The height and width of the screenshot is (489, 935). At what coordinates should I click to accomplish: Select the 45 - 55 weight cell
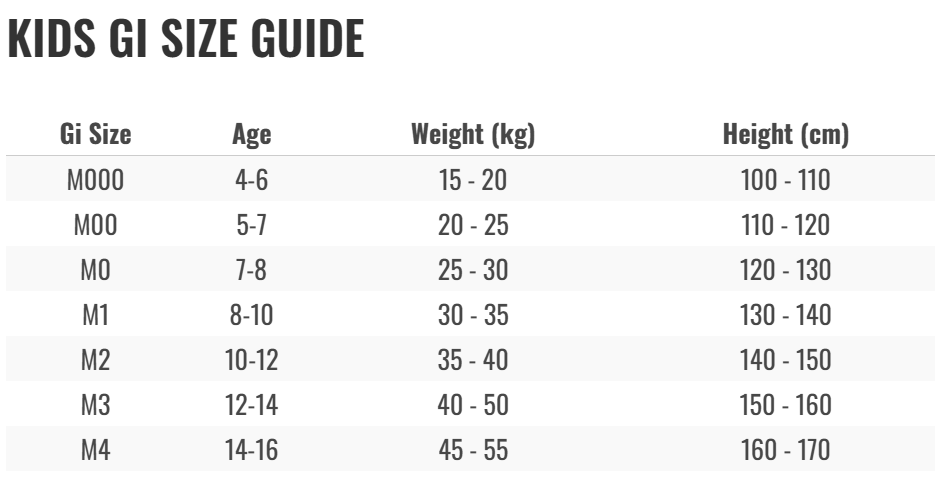pos(473,450)
